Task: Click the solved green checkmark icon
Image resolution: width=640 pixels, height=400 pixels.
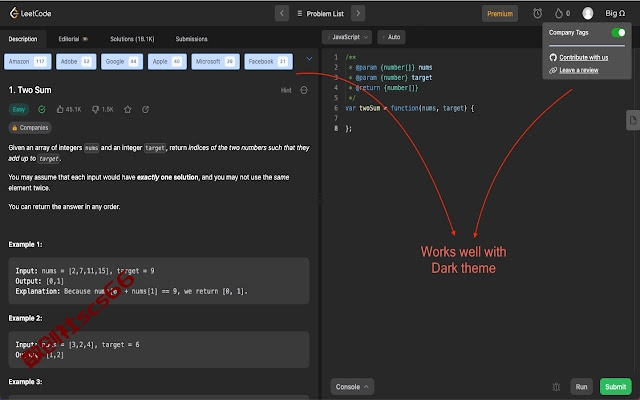Action: pos(42,109)
